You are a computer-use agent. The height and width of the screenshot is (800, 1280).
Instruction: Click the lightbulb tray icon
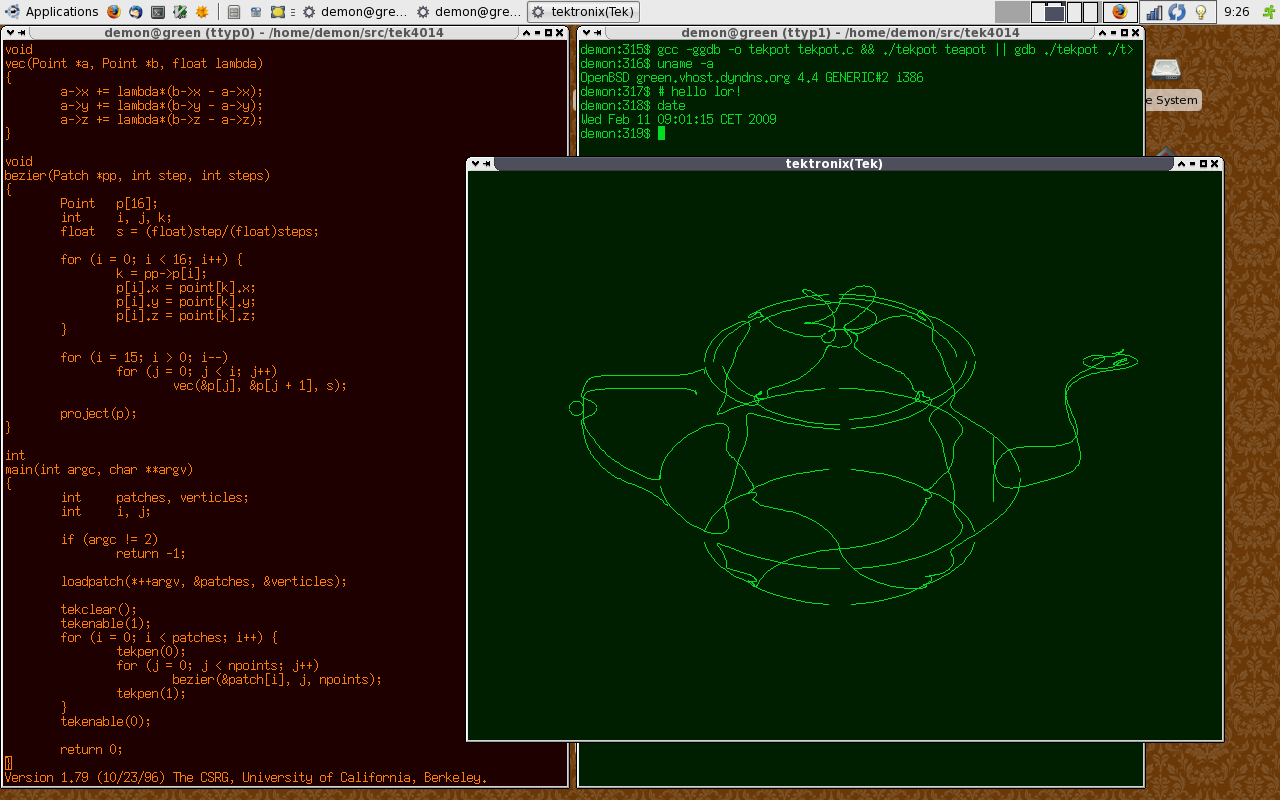click(x=1201, y=12)
